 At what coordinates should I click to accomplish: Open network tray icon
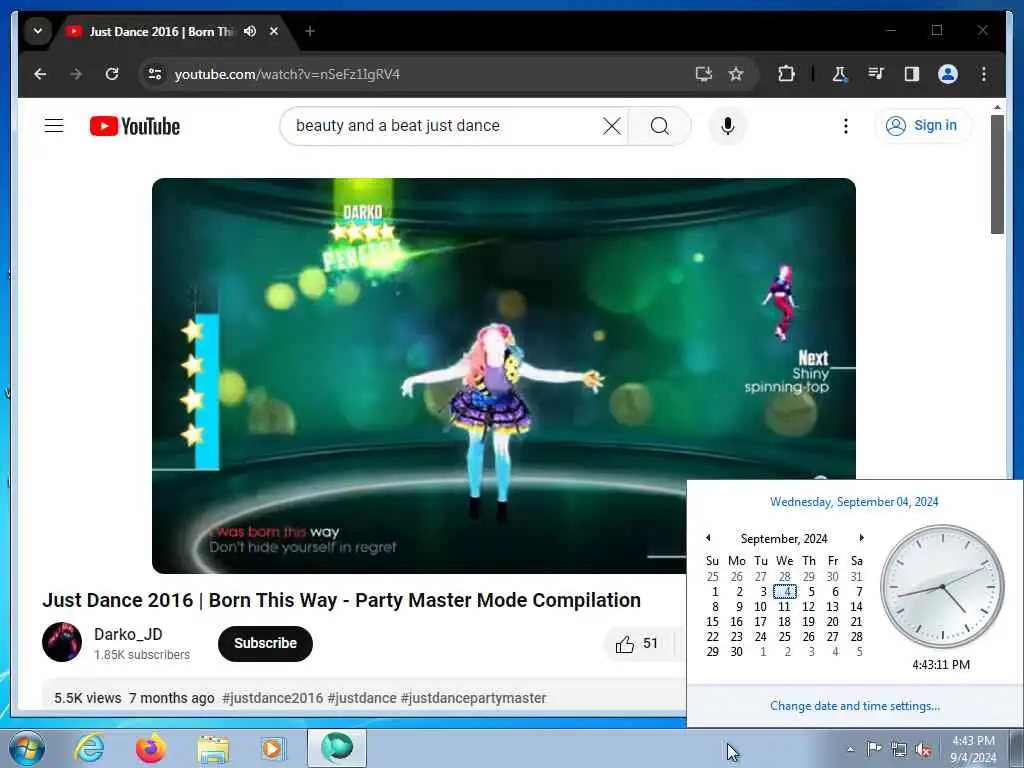(x=899, y=750)
